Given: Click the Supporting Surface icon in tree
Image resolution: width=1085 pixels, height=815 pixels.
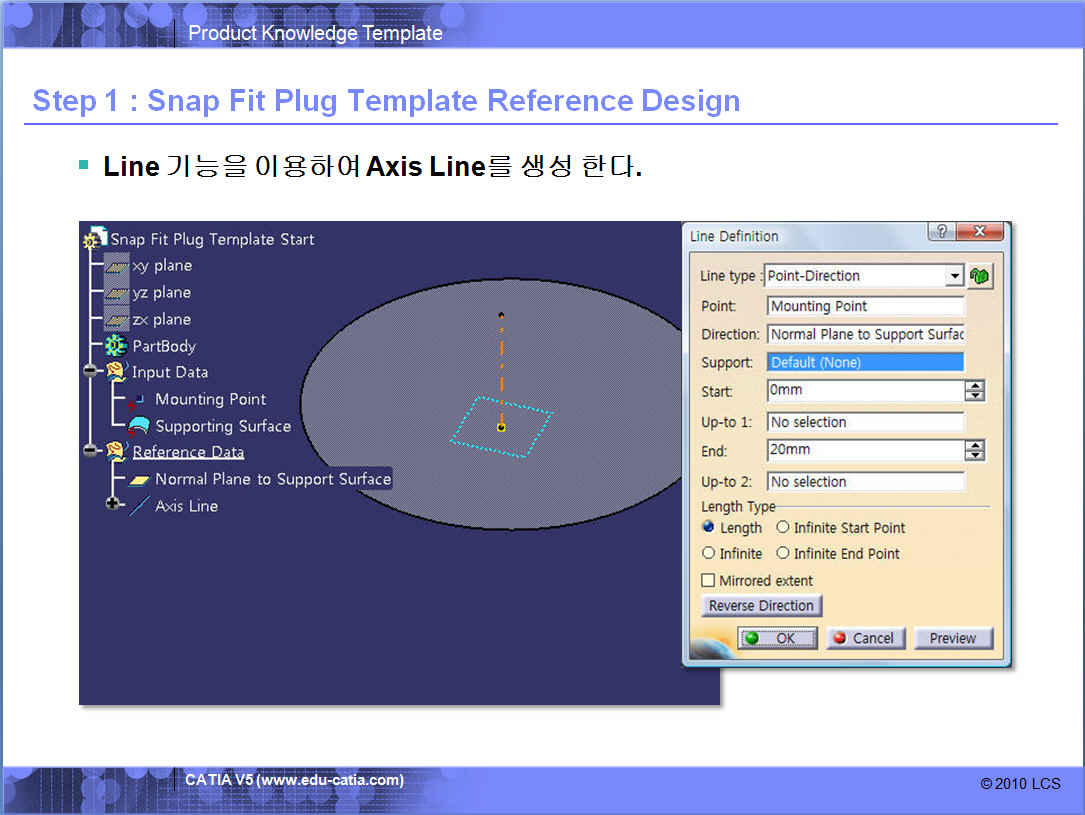Looking at the screenshot, I should pyautogui.click(x=139, y=426).
